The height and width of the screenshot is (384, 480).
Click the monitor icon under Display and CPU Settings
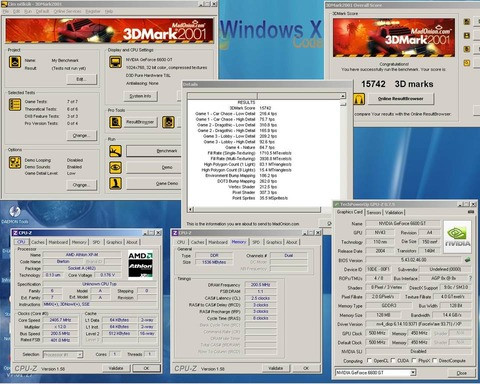(115, 62)
